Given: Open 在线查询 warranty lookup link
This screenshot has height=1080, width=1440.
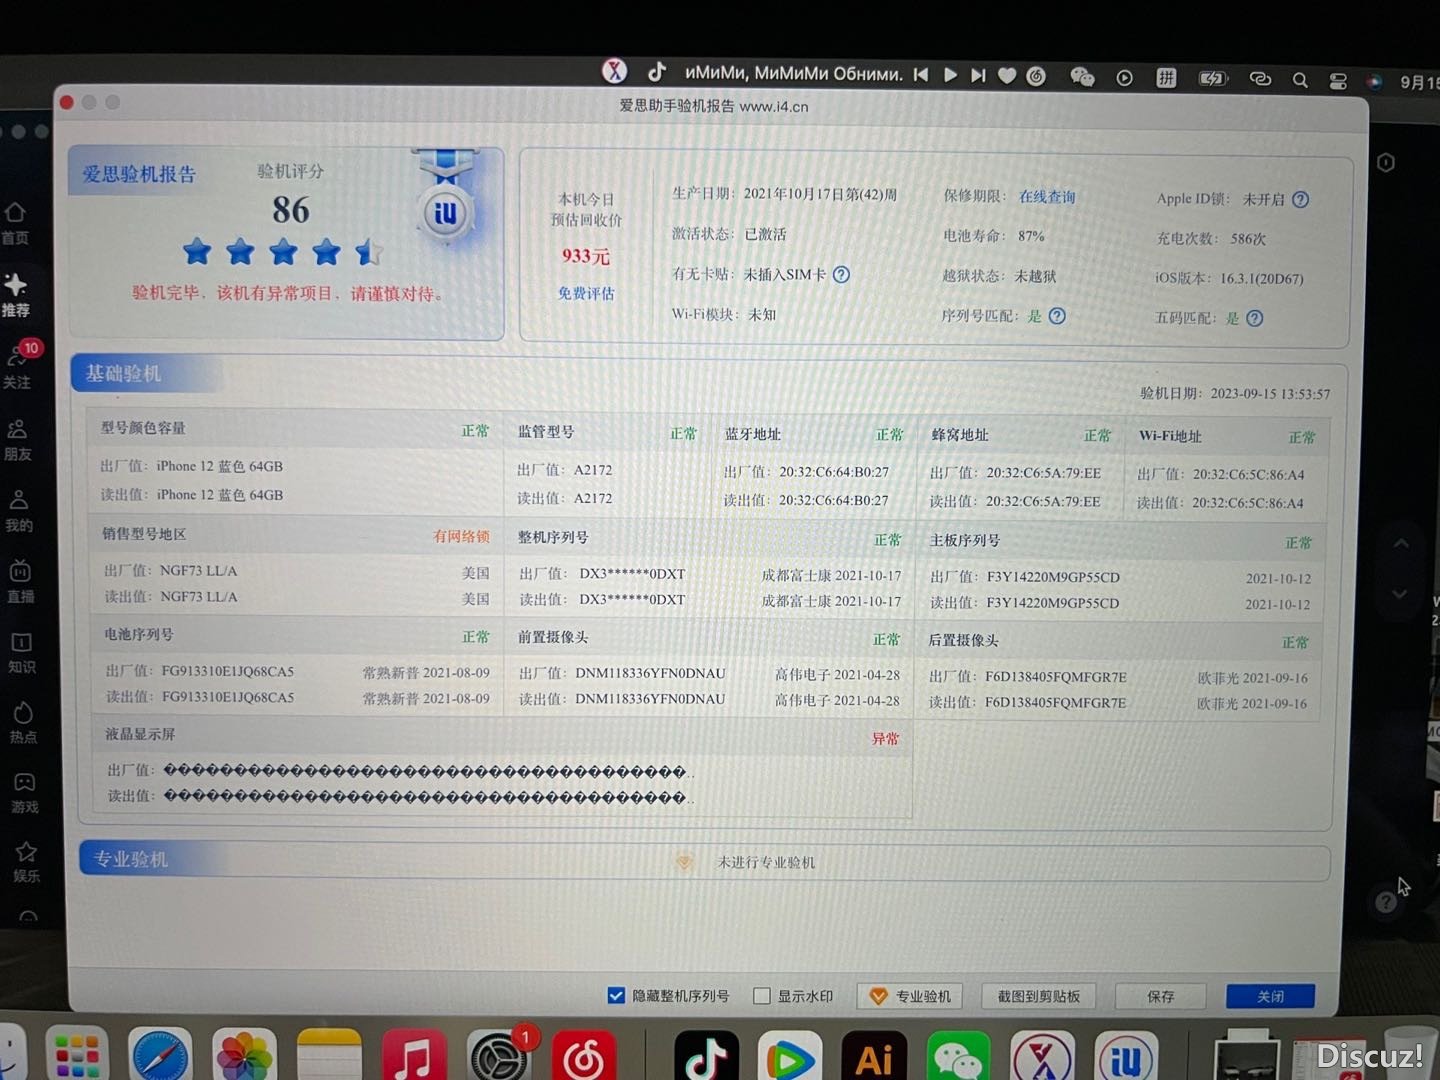Looking at the screenshot, I should 1047,197.
